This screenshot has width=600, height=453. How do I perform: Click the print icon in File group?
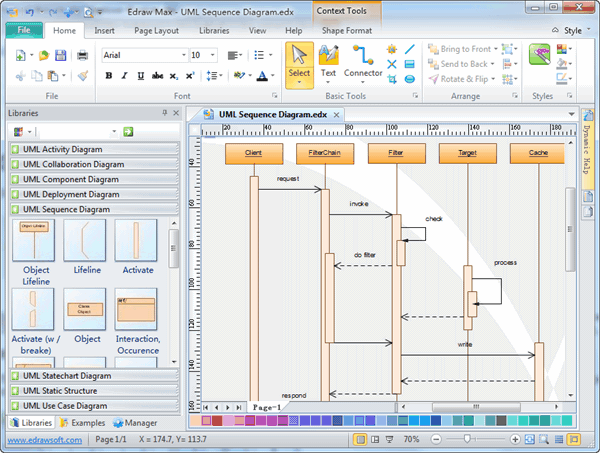click(83, 55)
